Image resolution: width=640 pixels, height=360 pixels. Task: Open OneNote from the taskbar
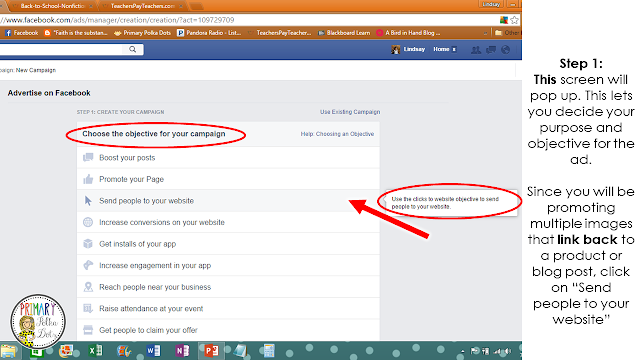coord(182,351)
